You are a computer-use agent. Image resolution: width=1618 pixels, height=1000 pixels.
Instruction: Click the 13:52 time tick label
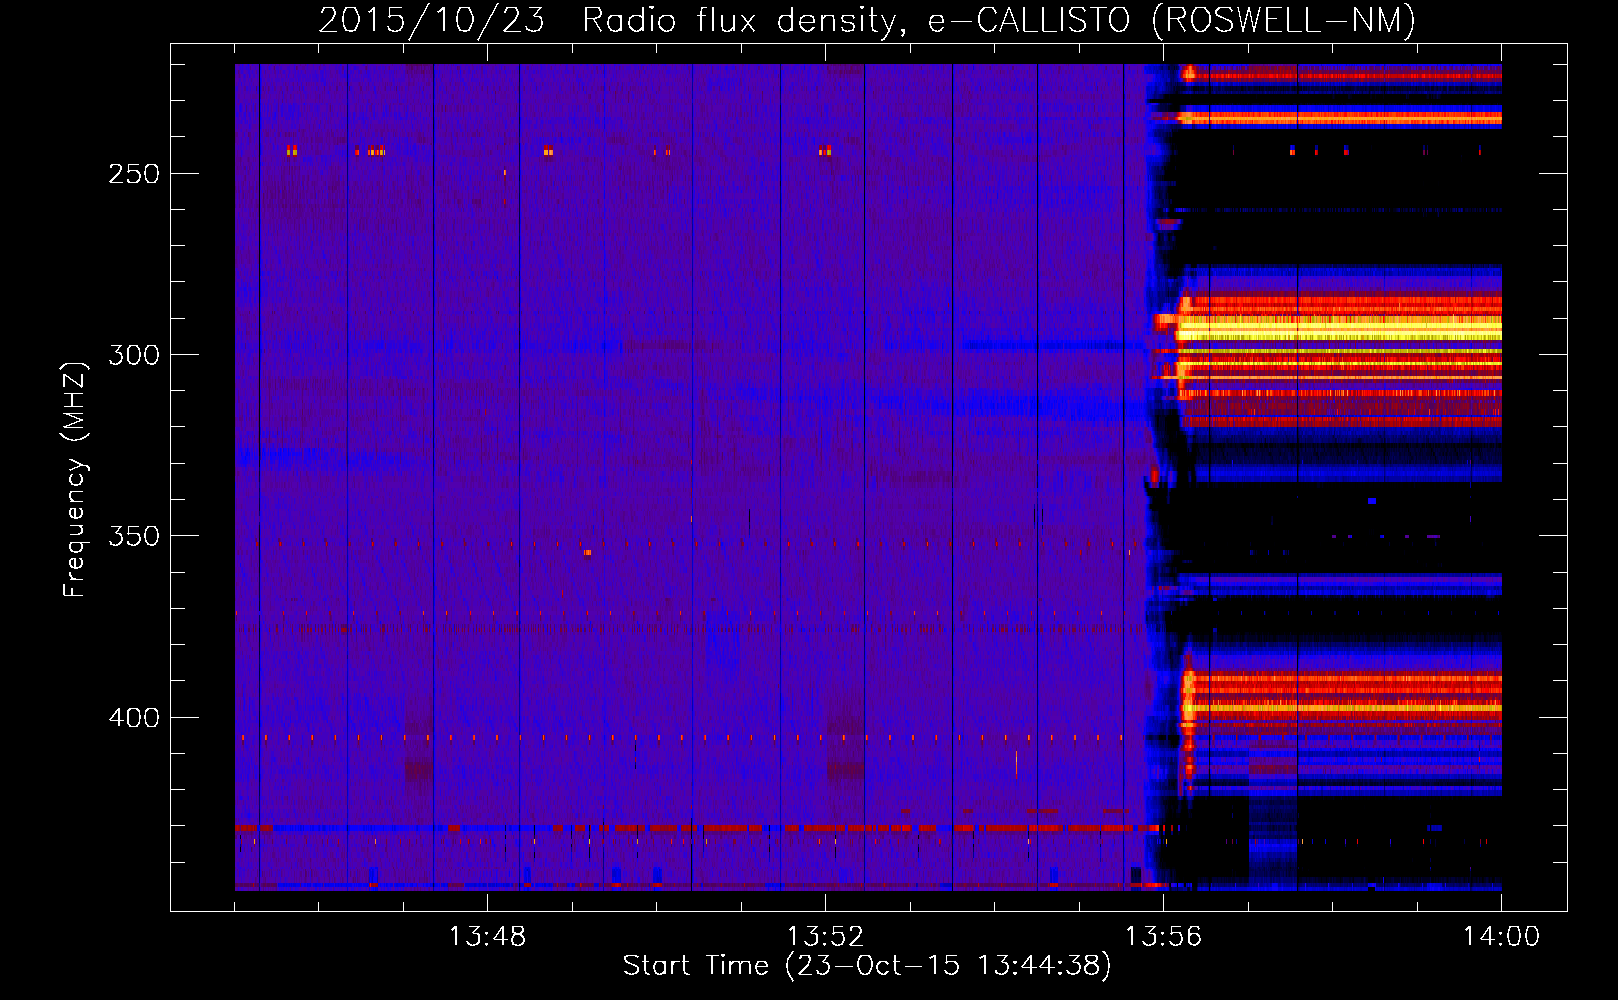pyautogui.click(x=825, y=937)
